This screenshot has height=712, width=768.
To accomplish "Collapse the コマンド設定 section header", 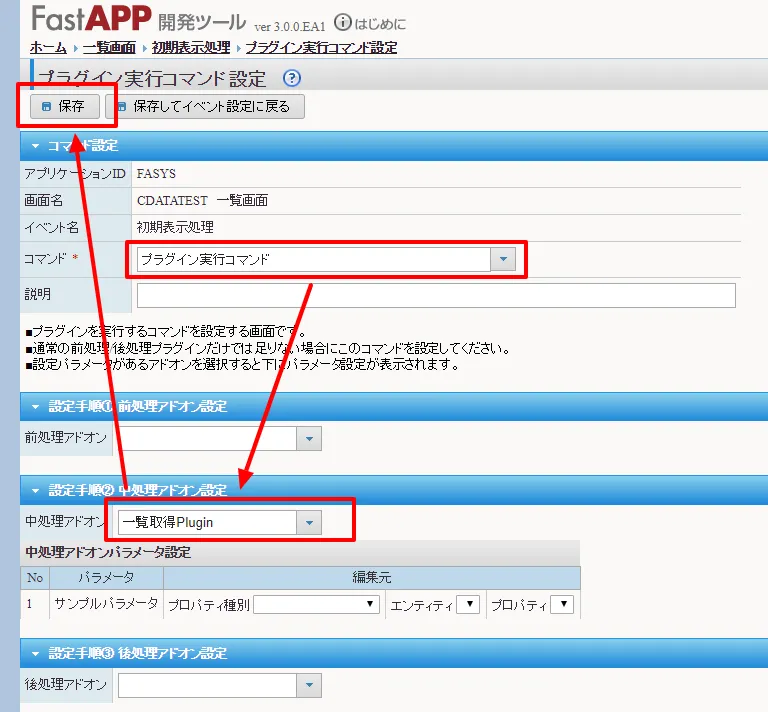I will pos(394,145).
